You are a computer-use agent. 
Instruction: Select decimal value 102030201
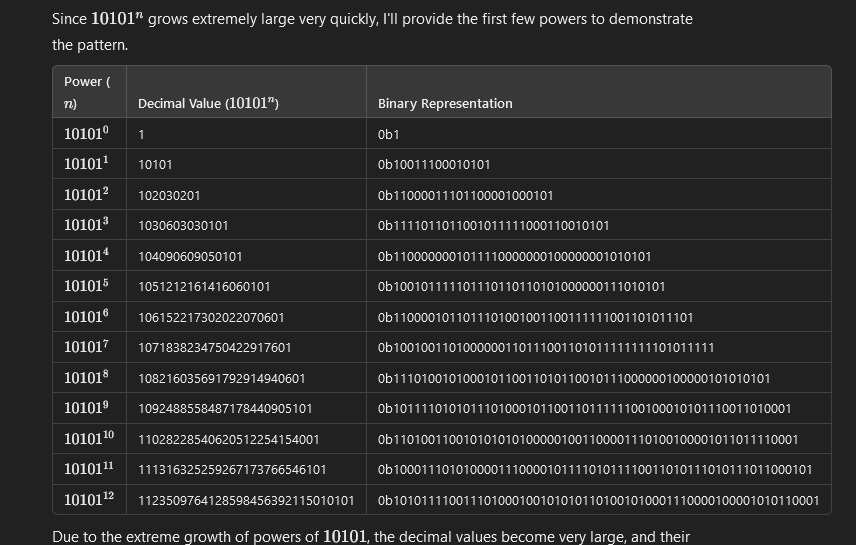pos(169,196)
